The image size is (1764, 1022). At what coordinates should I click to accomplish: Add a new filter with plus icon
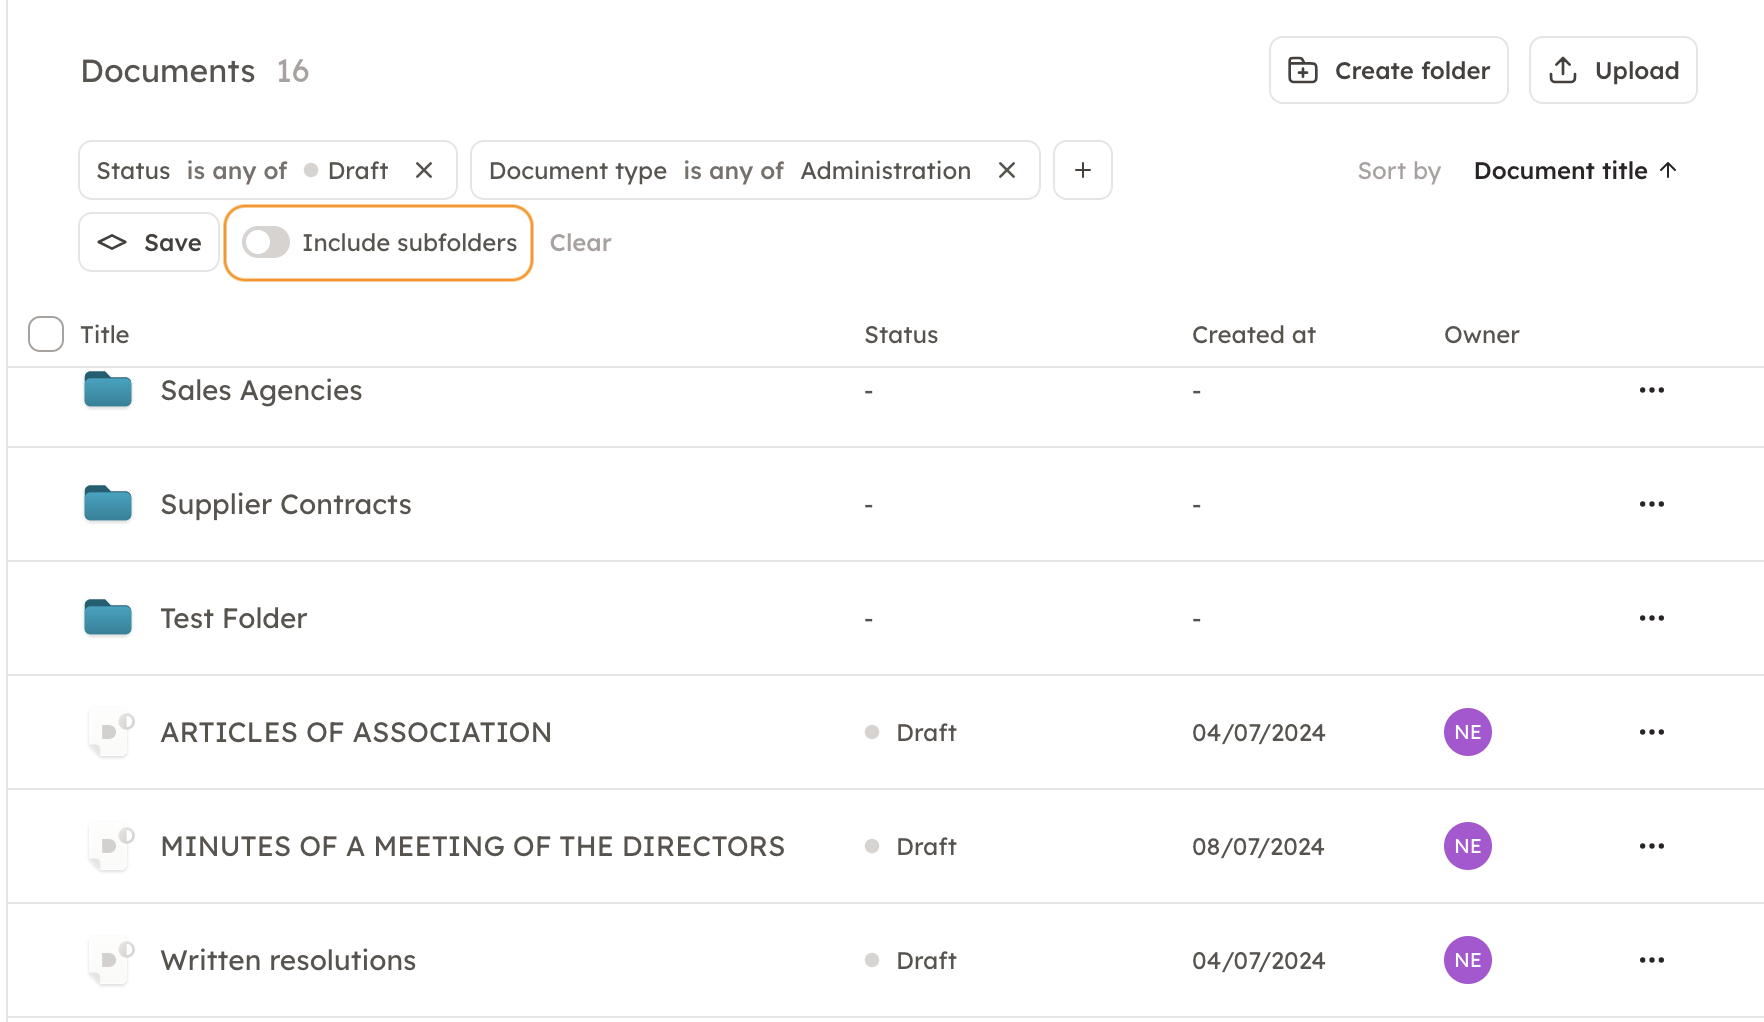1082,171
